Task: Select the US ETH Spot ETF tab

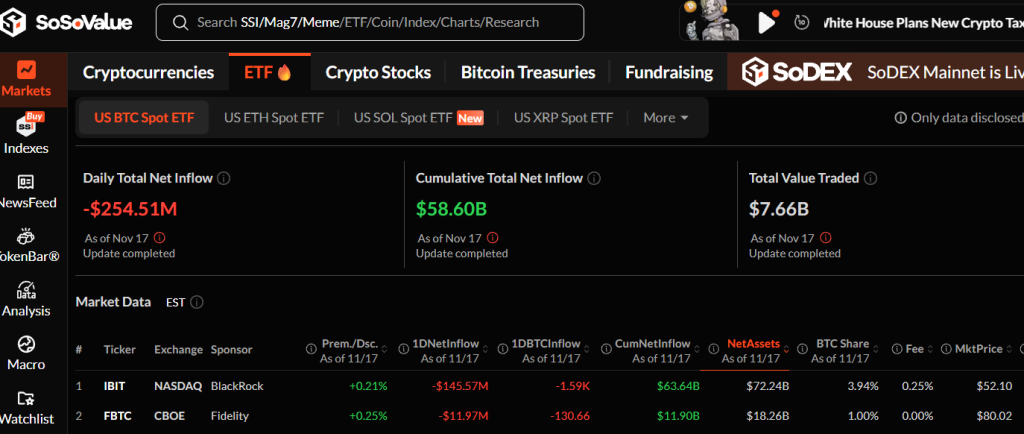Action: (x=274, y=118)
